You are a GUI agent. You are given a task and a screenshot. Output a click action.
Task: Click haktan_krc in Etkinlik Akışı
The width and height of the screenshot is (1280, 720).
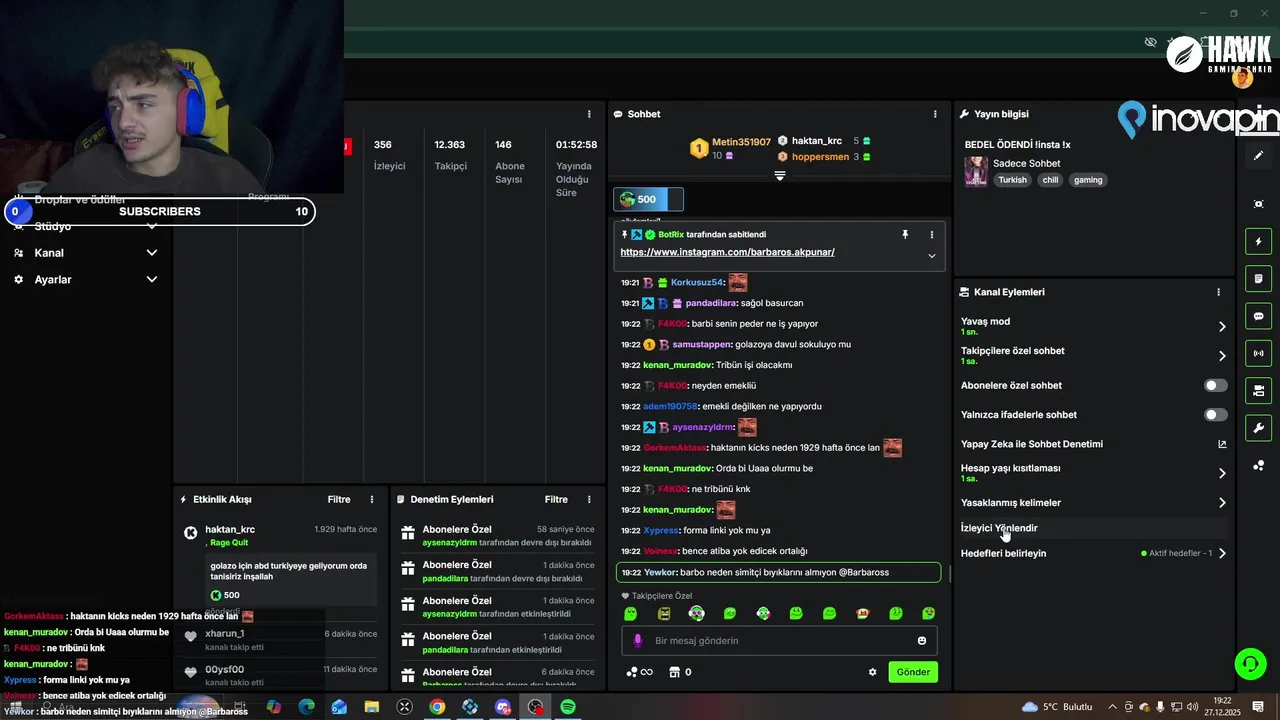click(230, 529)
